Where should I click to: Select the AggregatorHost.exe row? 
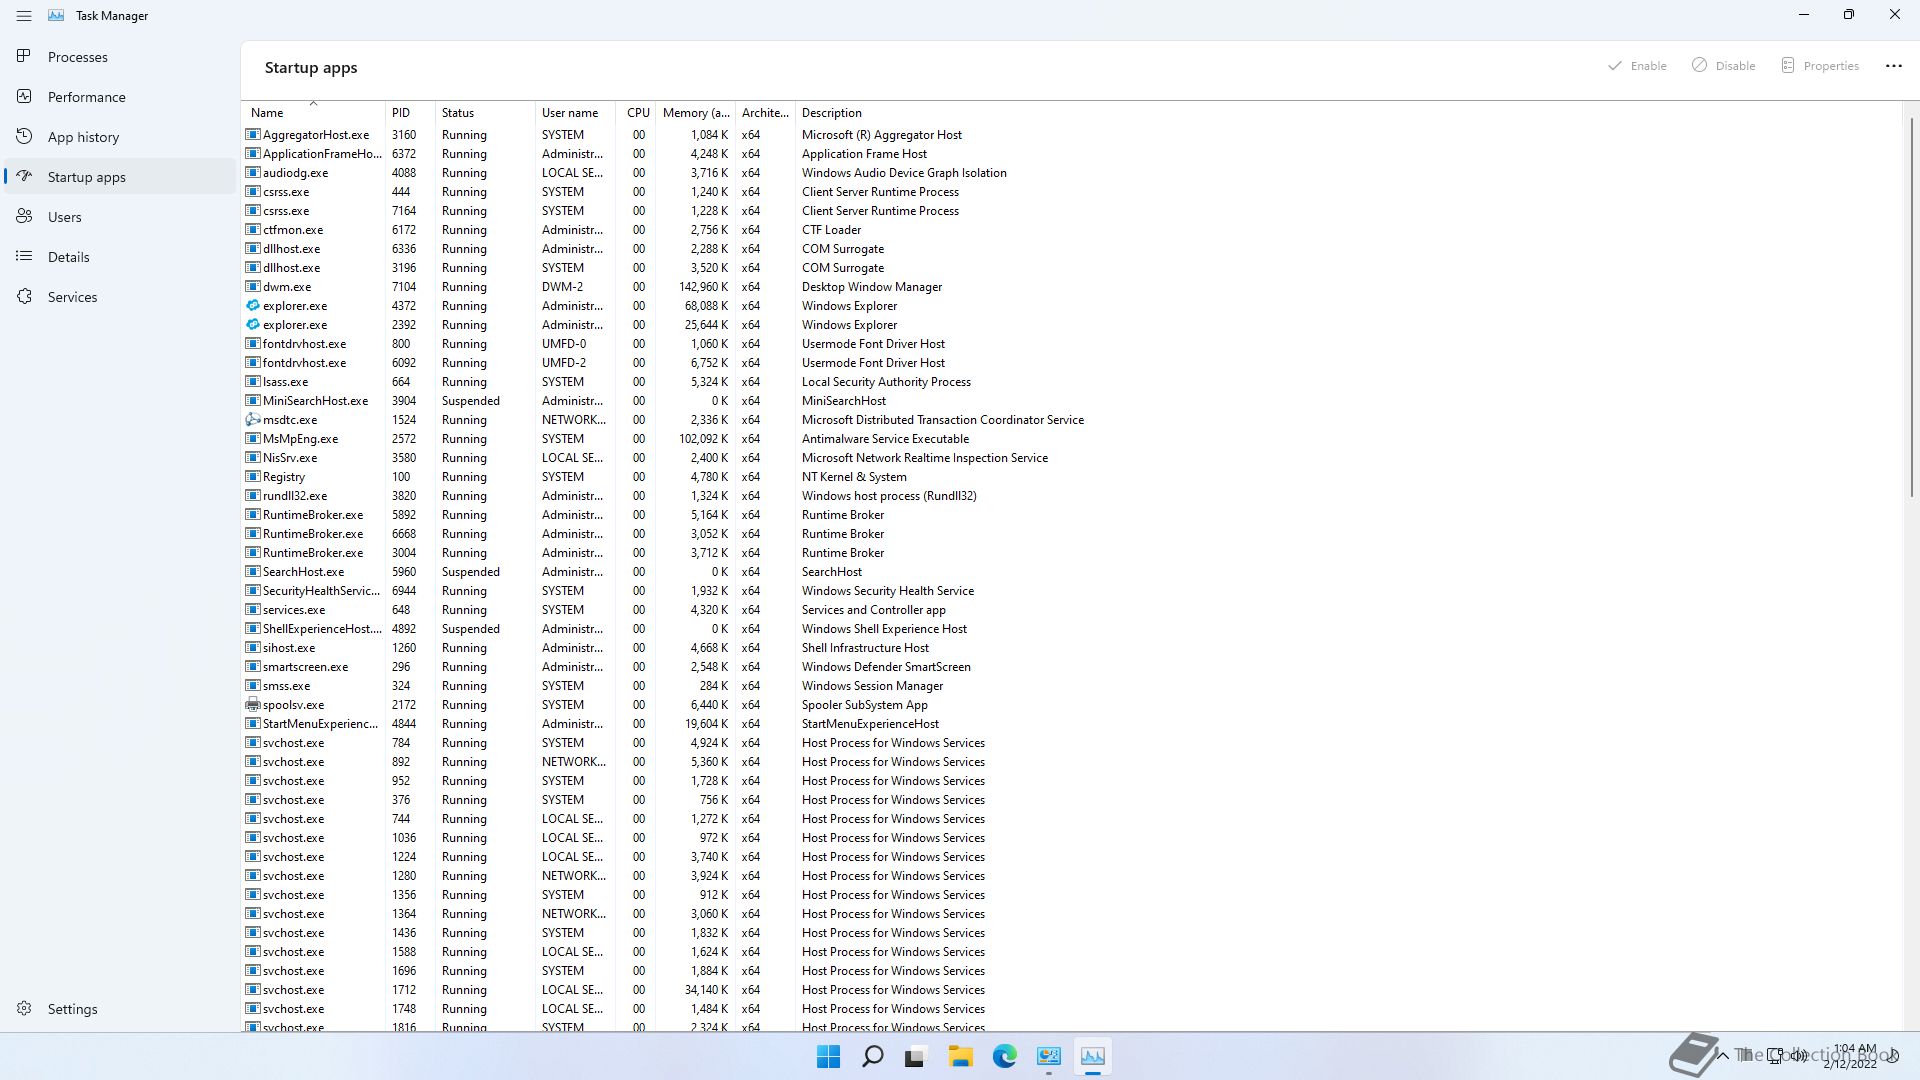coord(1072,135)
